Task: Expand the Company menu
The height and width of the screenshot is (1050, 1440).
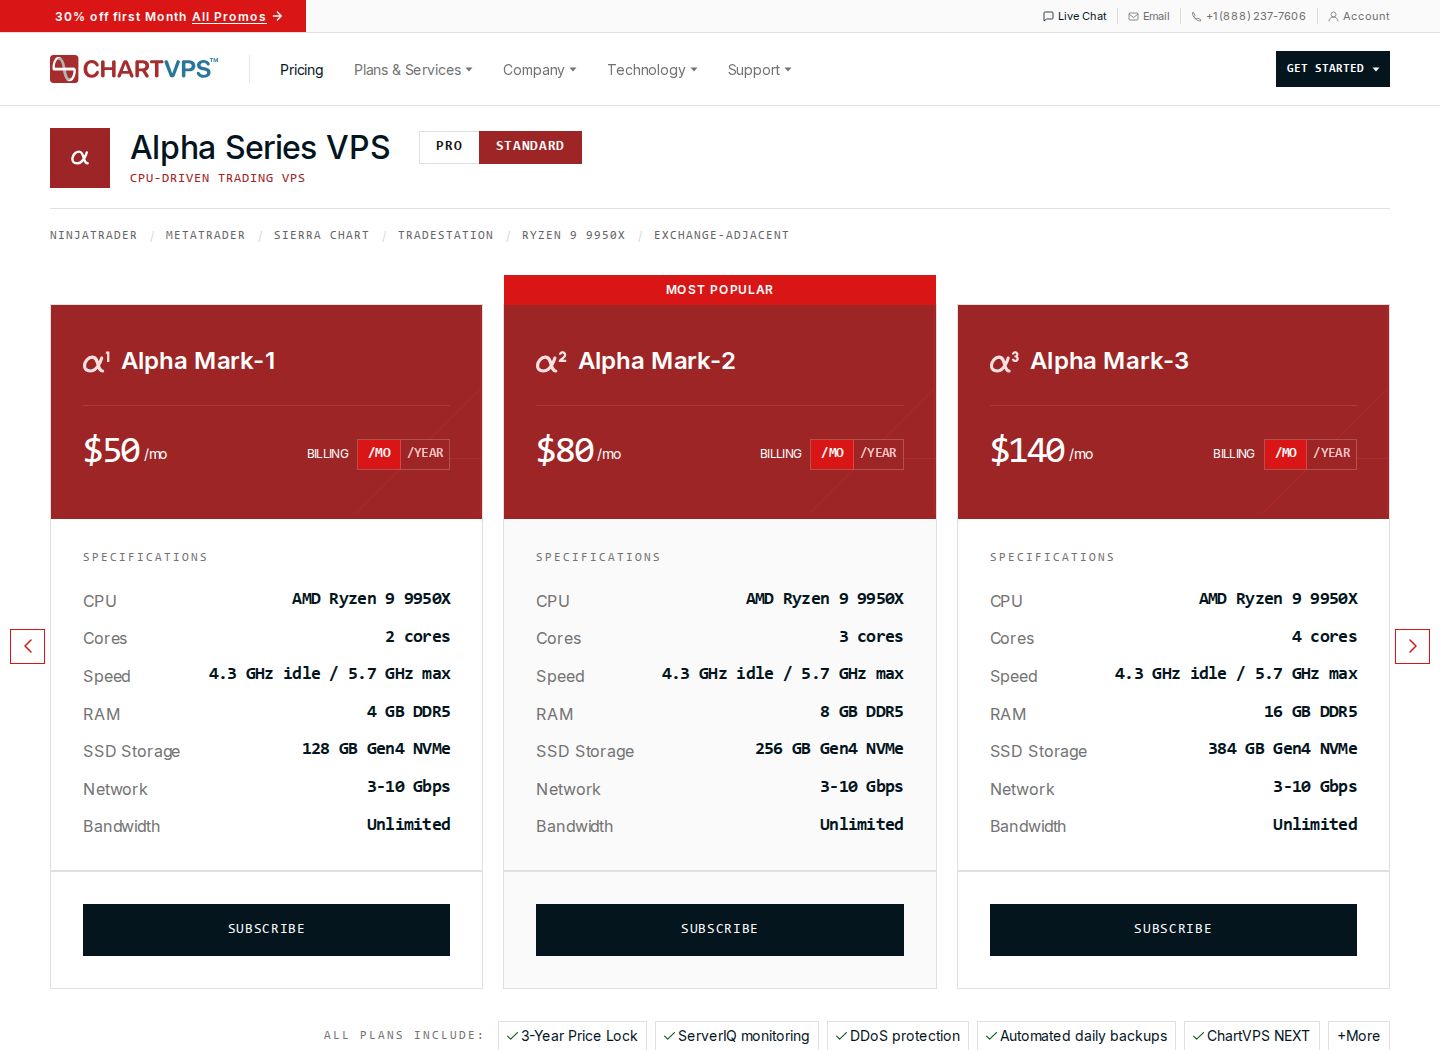Action: coord(540,70)
